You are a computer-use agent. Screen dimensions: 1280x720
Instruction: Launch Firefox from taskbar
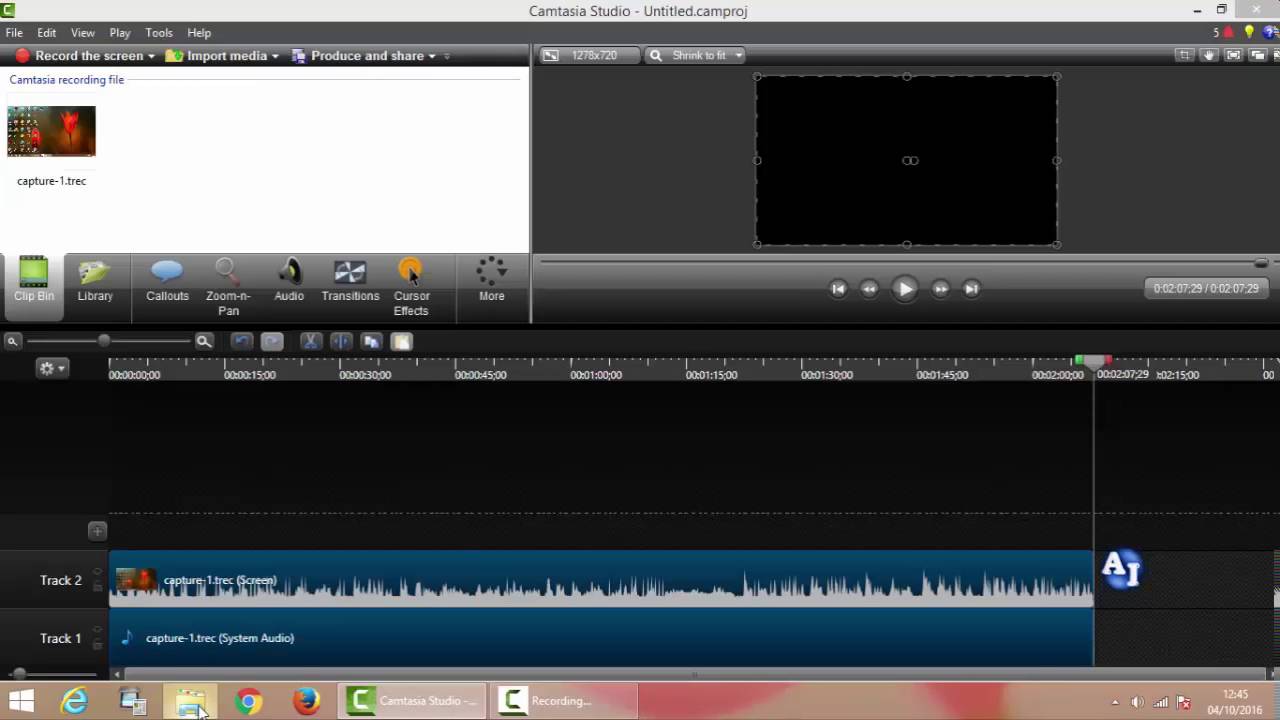[x=306, y=701]
